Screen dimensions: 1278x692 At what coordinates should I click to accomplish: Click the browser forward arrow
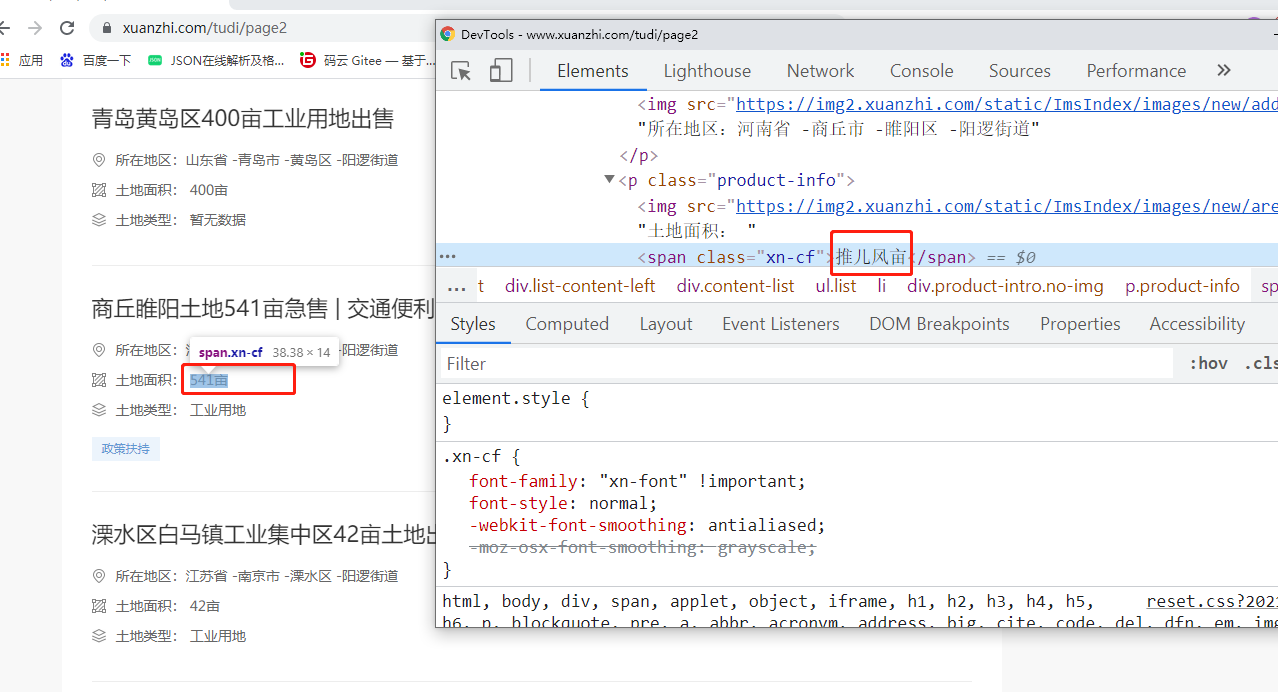tap(35, 28)
